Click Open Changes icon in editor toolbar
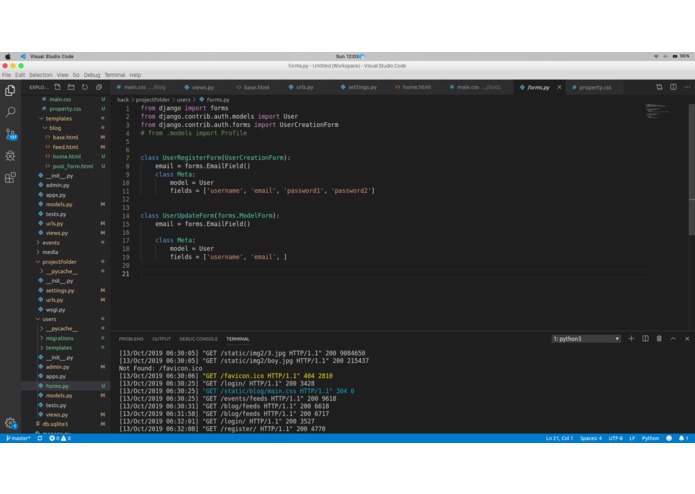This screenshot has height=494, width=695. tap(659, 87)
